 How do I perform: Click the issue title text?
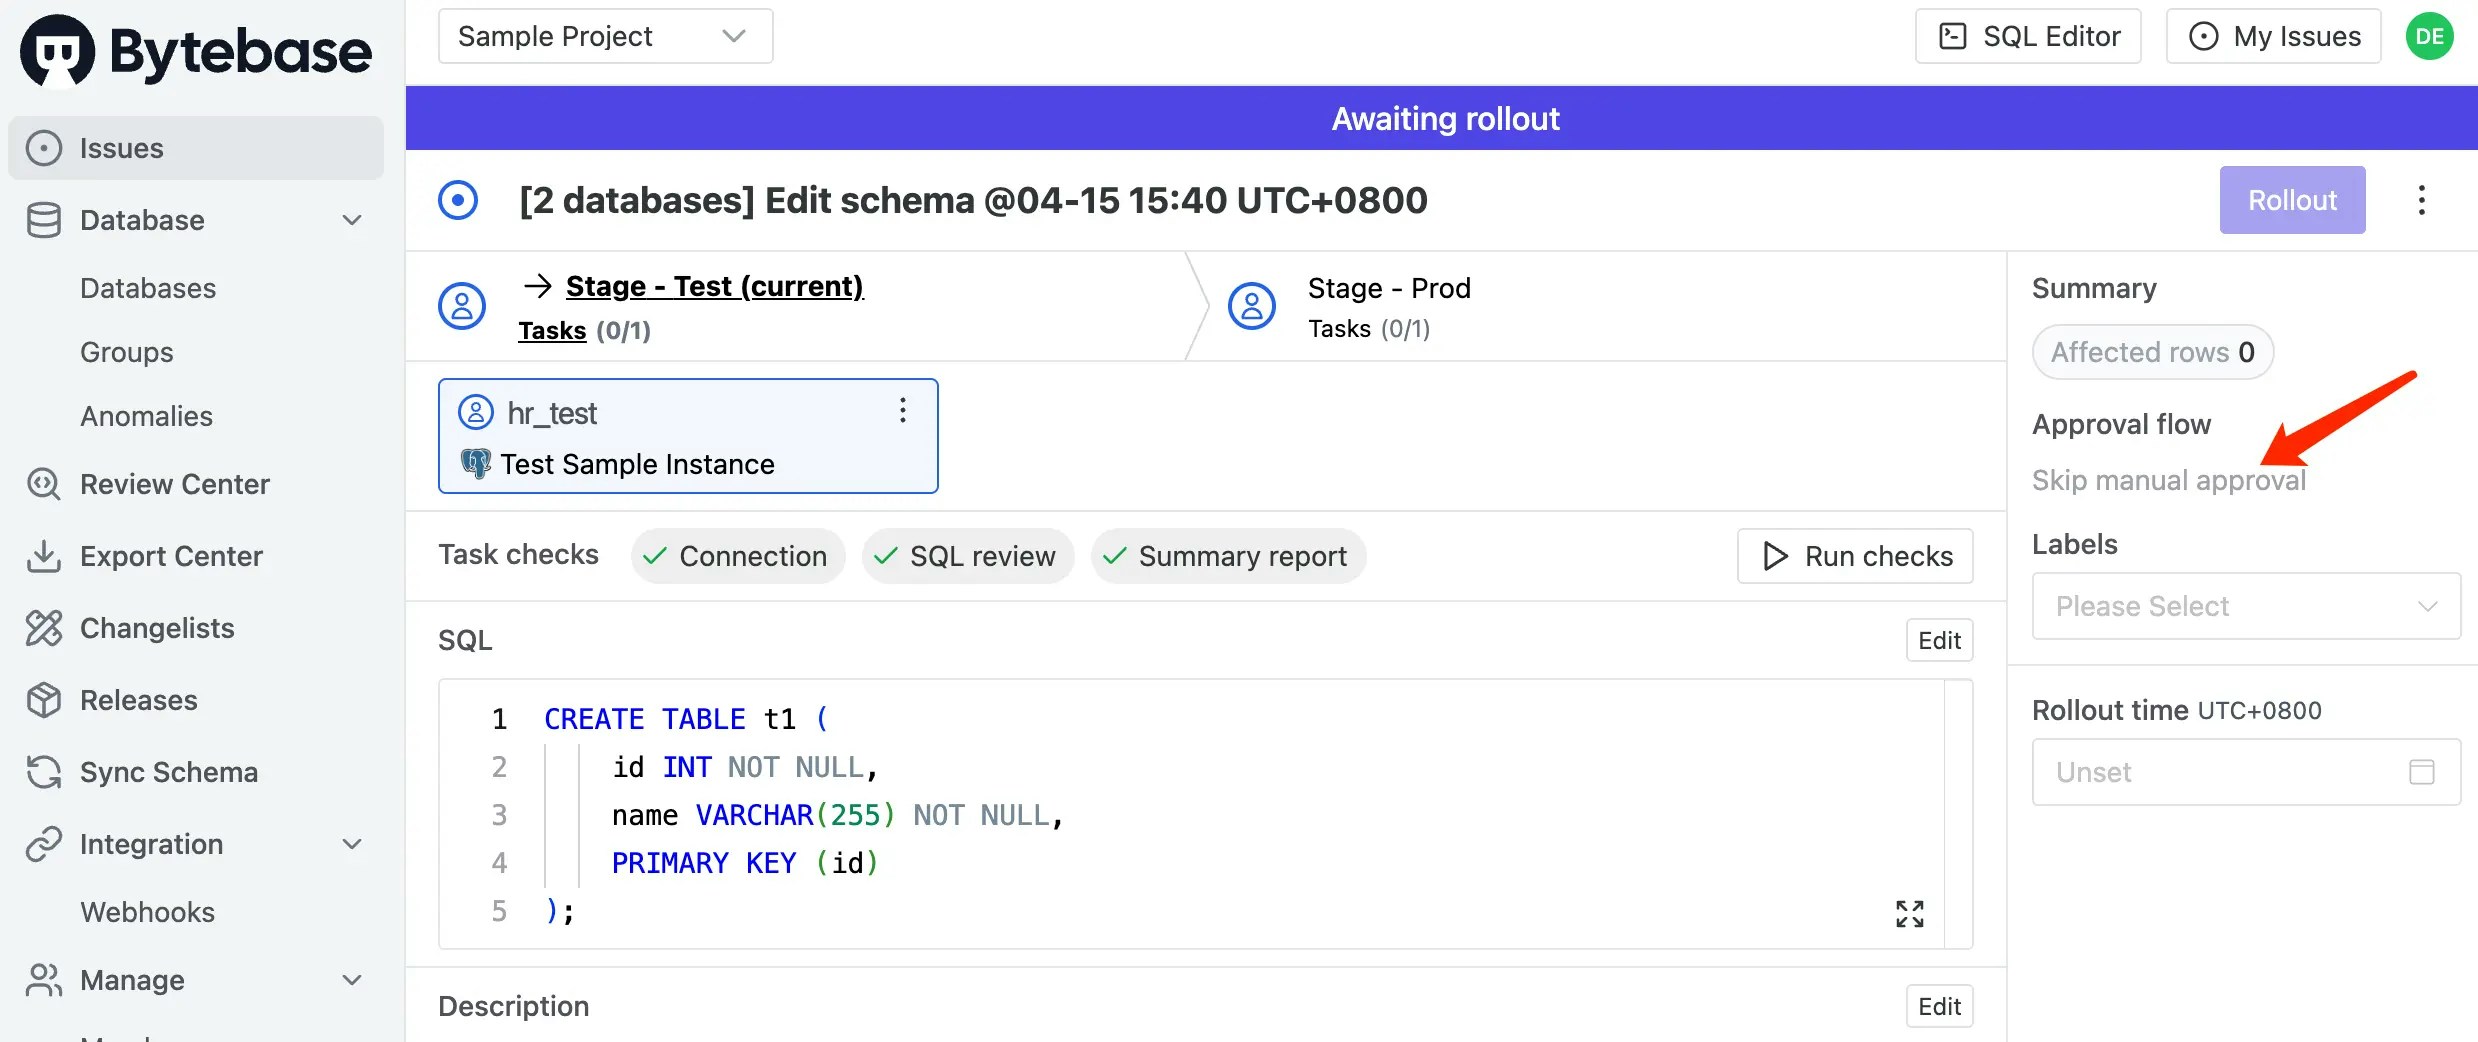click(973, 200)
